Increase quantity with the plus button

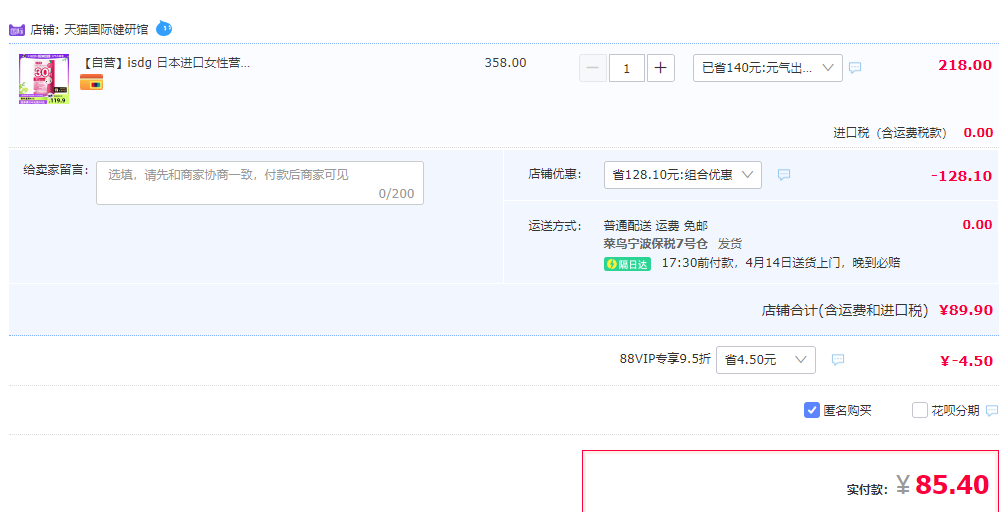[661, 68]
